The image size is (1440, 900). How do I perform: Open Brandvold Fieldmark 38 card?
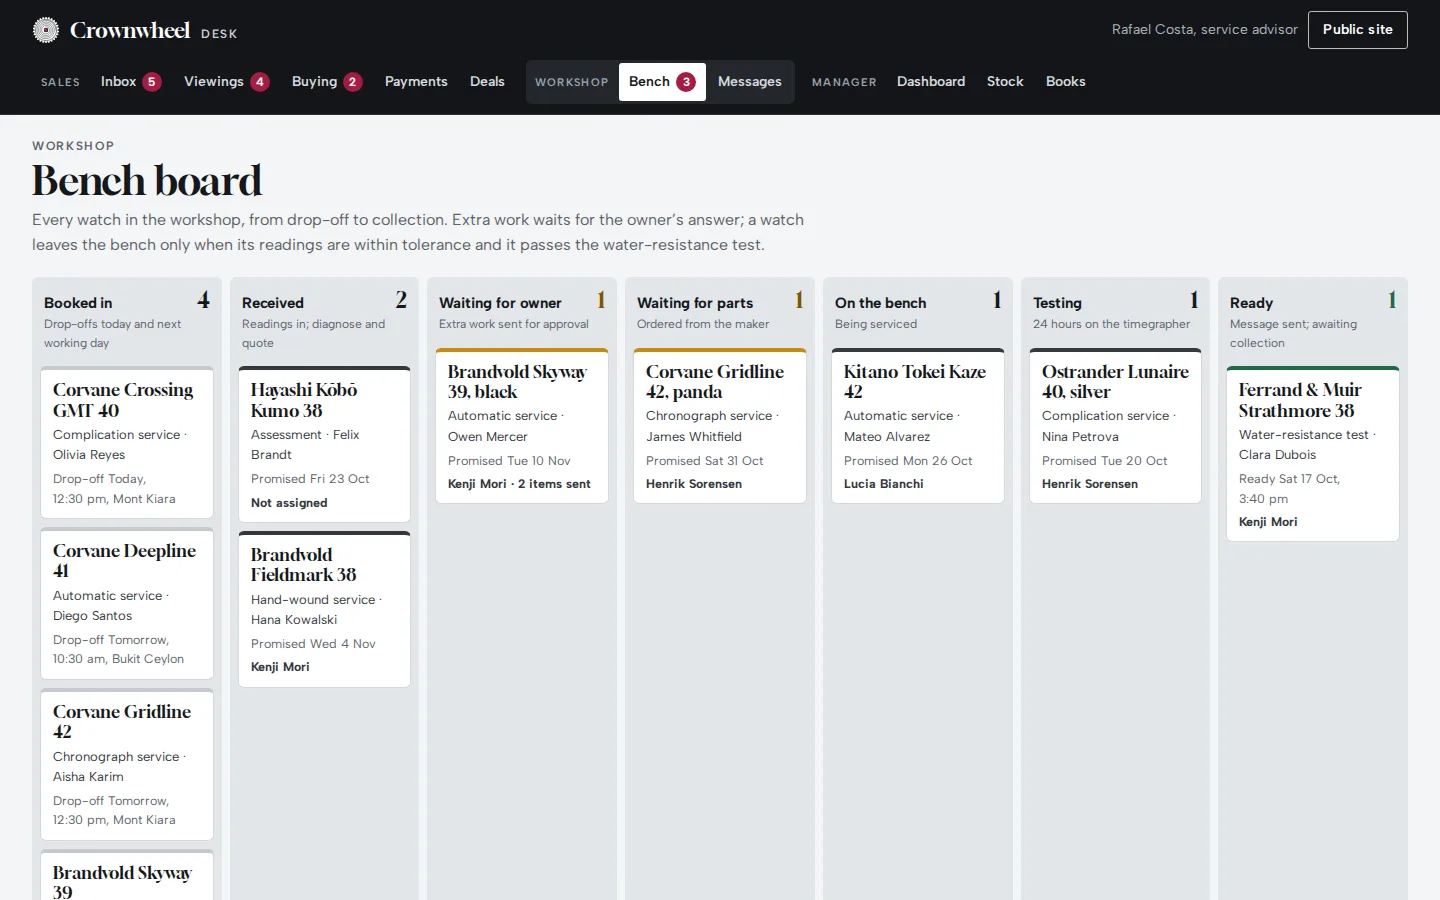point(324,609)
